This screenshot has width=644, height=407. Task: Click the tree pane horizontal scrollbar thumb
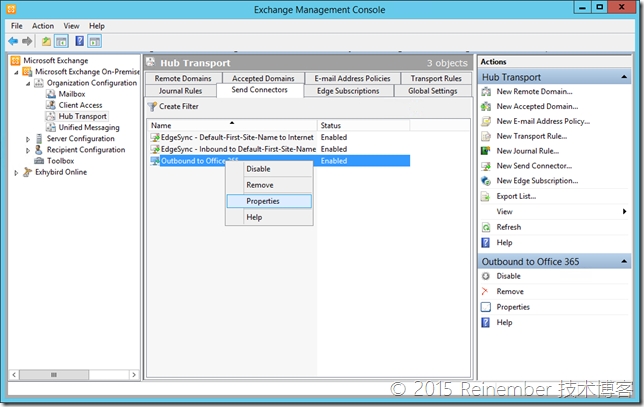coord(54,375)
